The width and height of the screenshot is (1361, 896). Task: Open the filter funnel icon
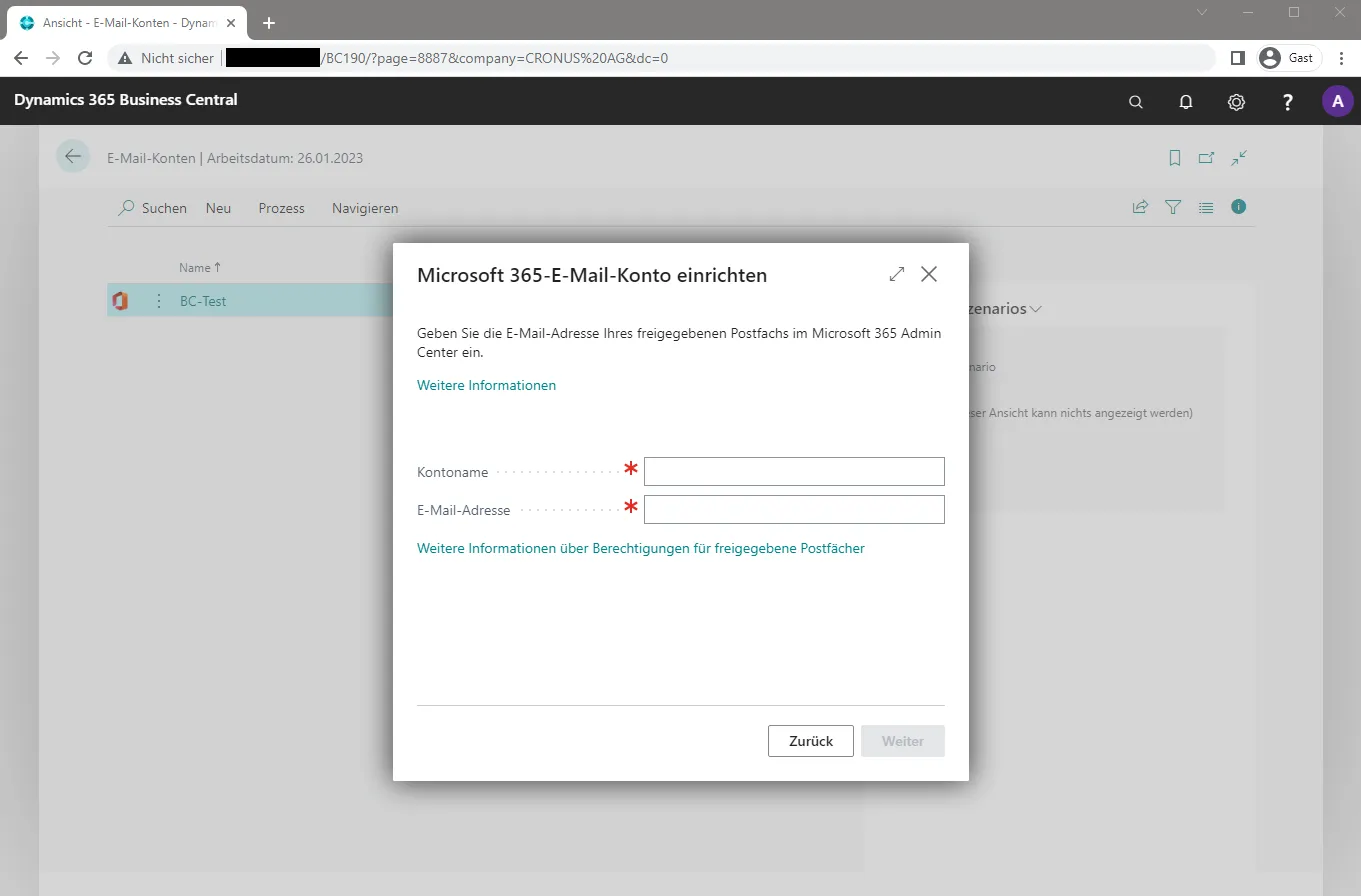(x=1173, y=207)
